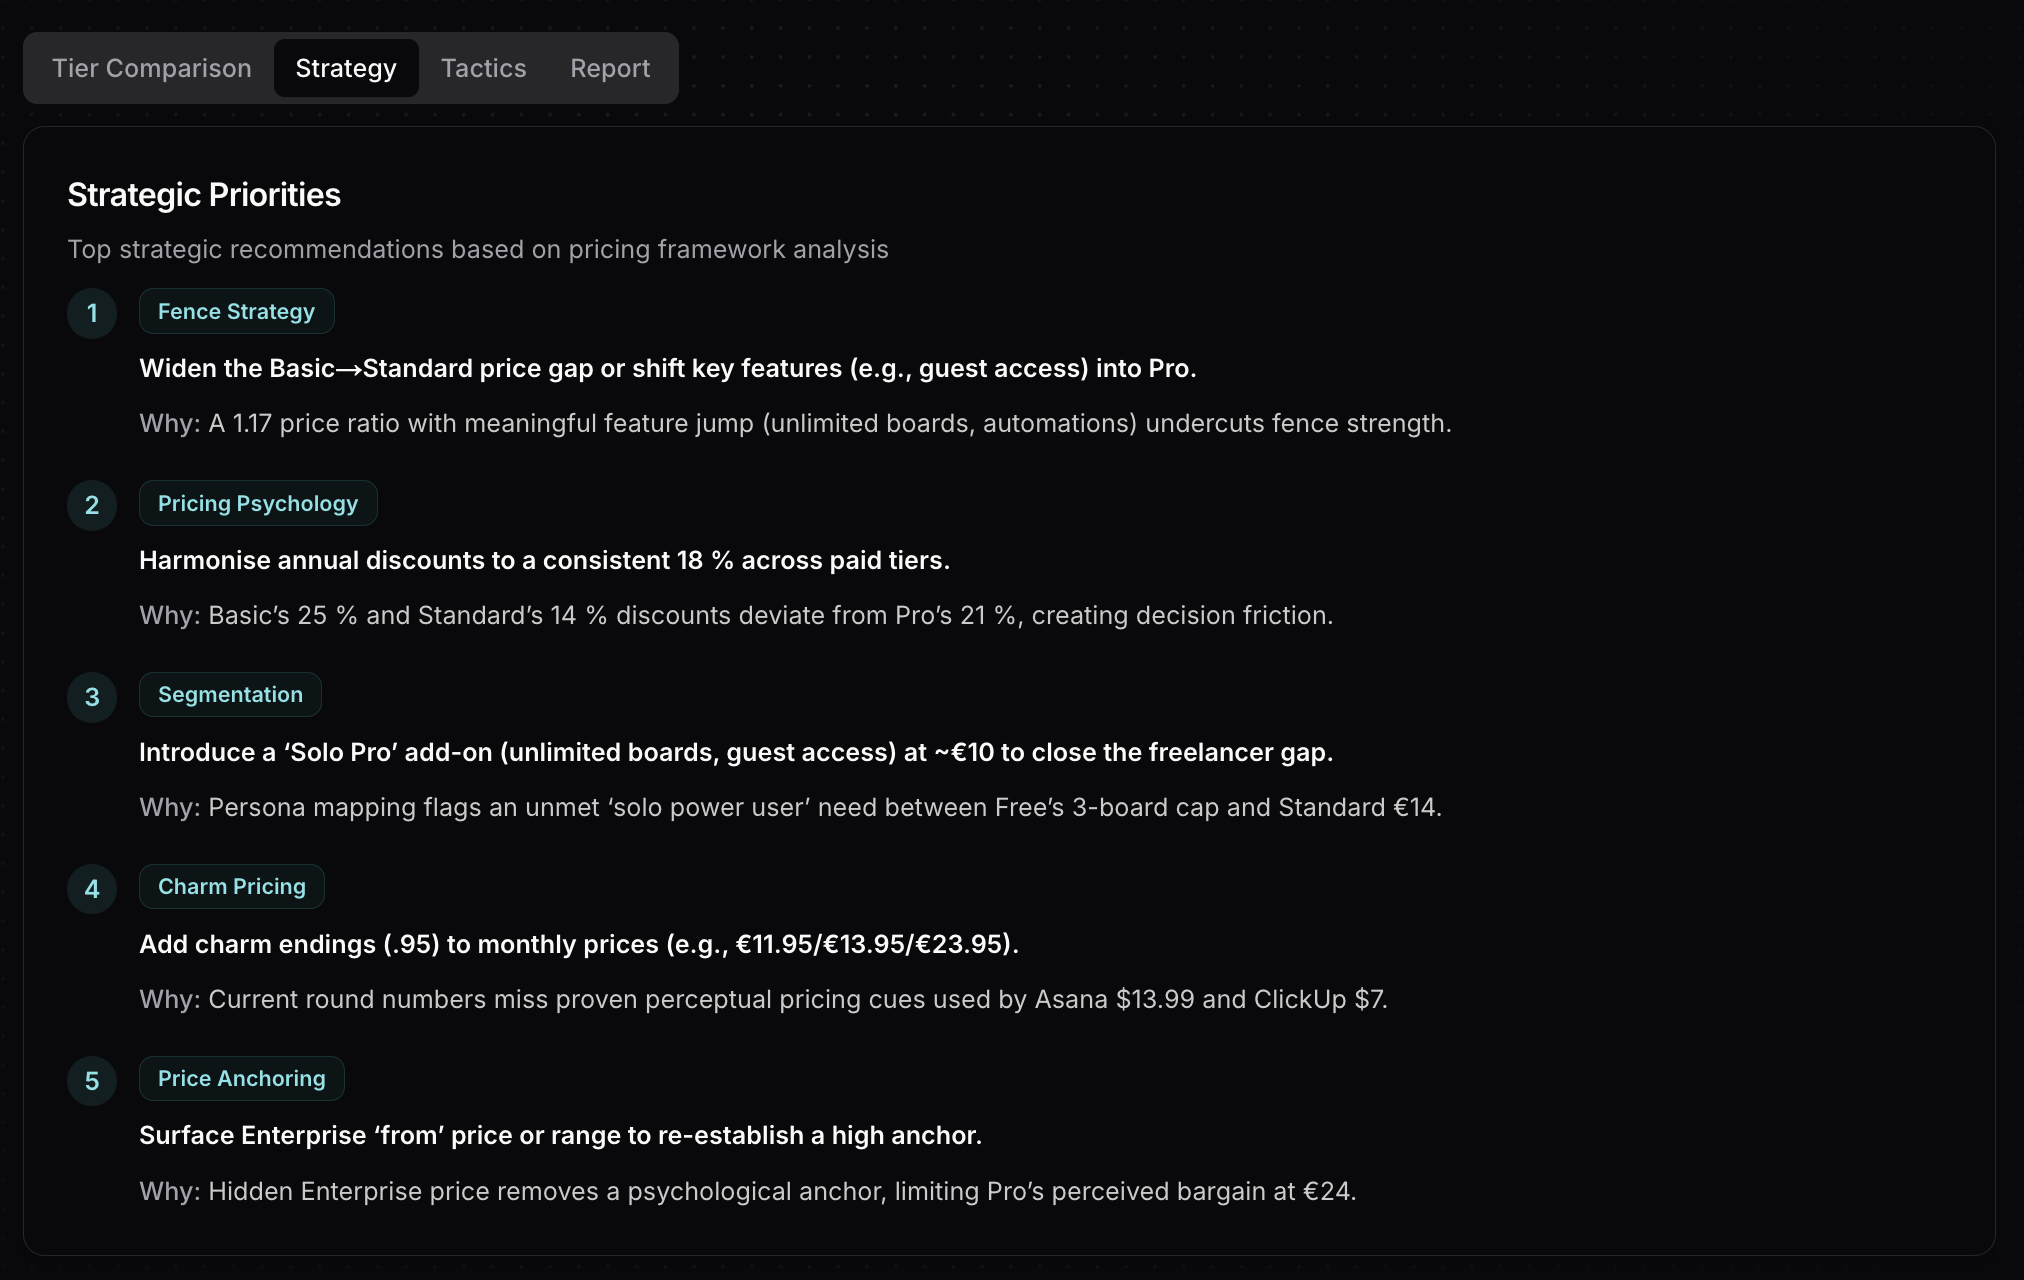Click the Segmentation category badge

tap(229, 694)
